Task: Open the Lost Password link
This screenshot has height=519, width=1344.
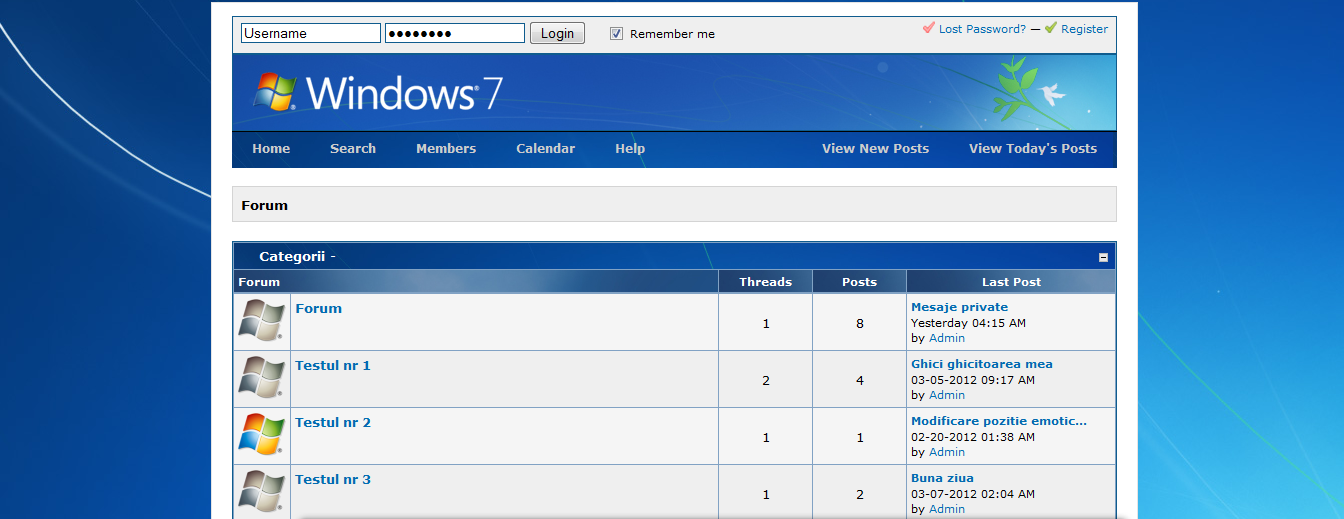Action: (982, 29)
